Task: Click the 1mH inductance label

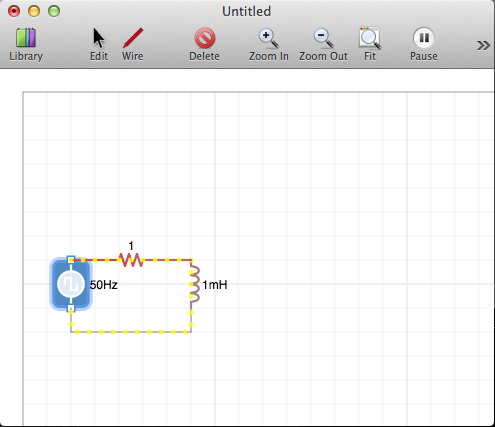Action: 215,285
